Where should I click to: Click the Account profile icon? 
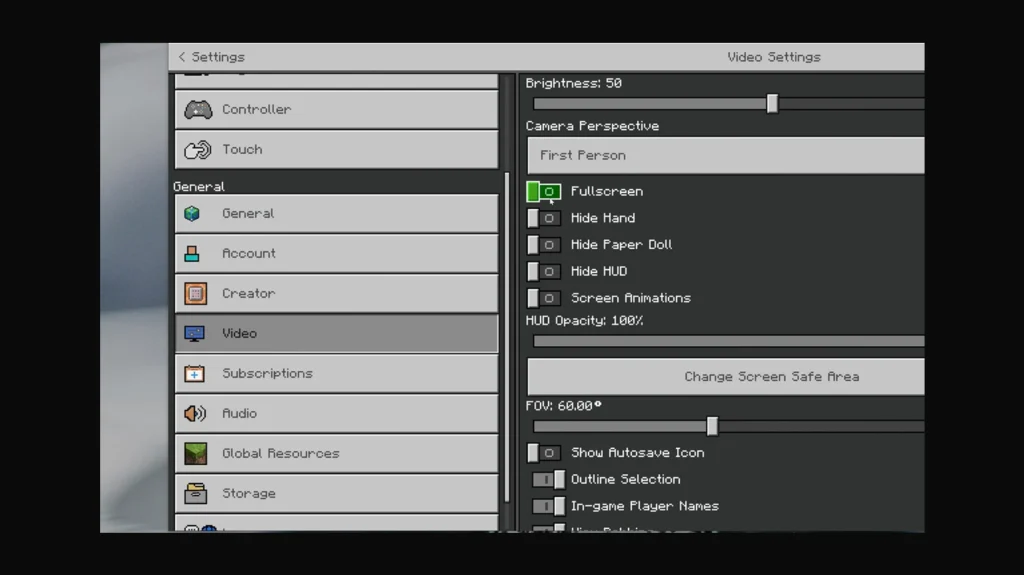[193, 254]
